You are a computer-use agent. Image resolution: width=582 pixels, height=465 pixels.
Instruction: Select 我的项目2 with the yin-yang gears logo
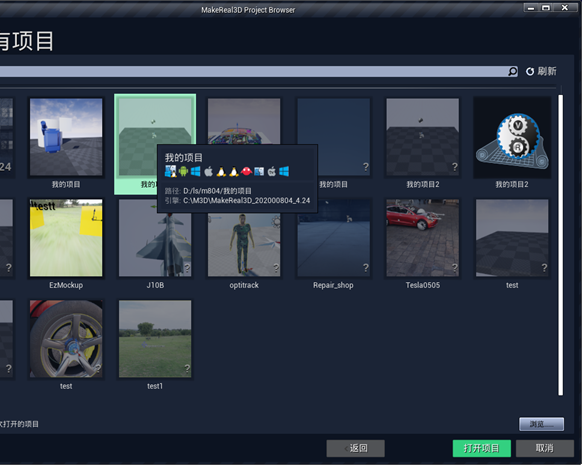[x=512, y=143]
